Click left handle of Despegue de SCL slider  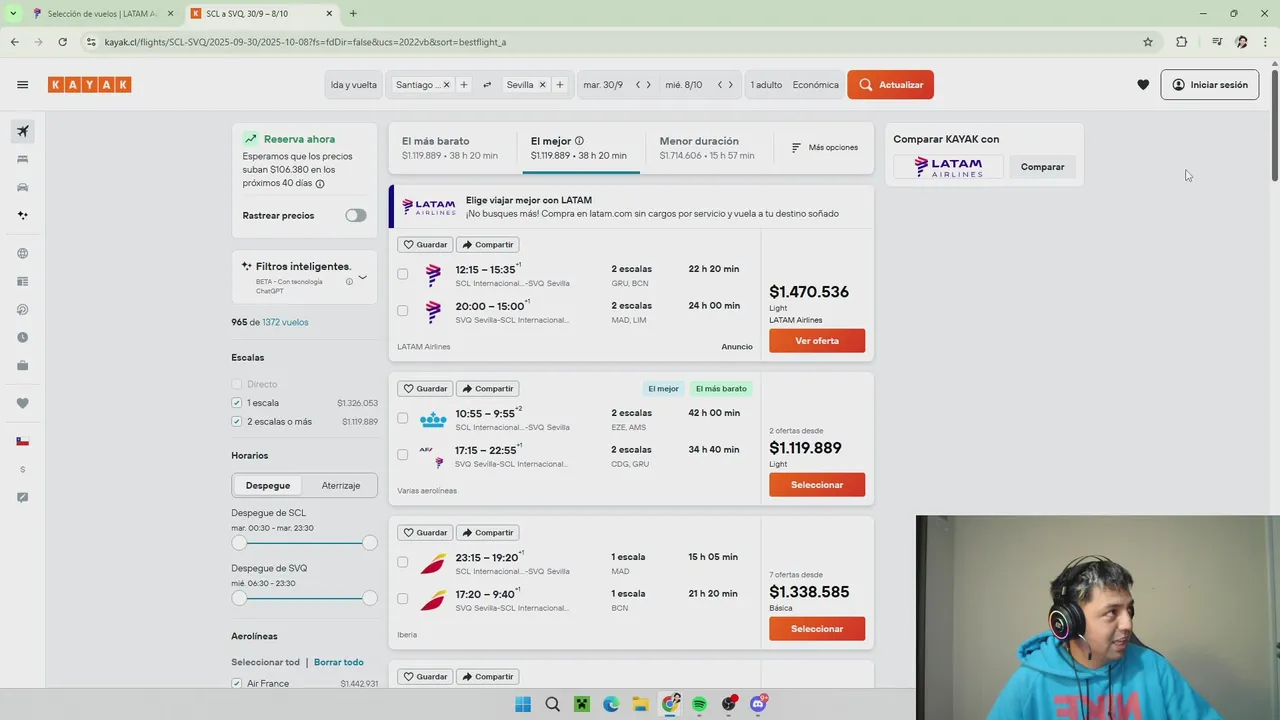pyautogui.click(x=239, y=542)
